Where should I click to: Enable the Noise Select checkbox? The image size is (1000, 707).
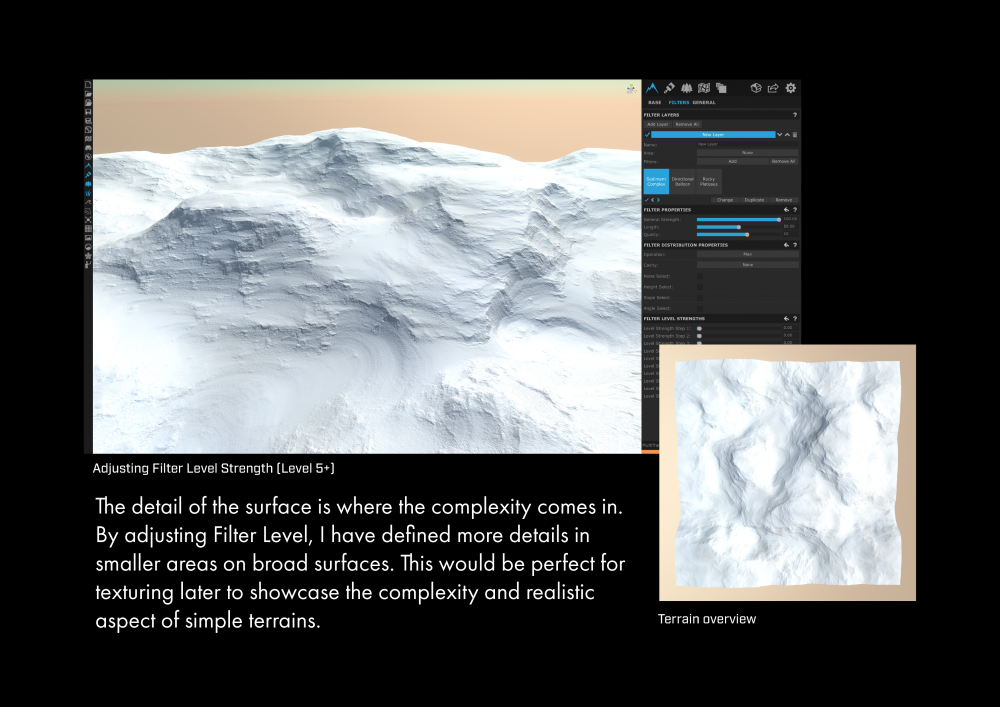tap(700, 276)
